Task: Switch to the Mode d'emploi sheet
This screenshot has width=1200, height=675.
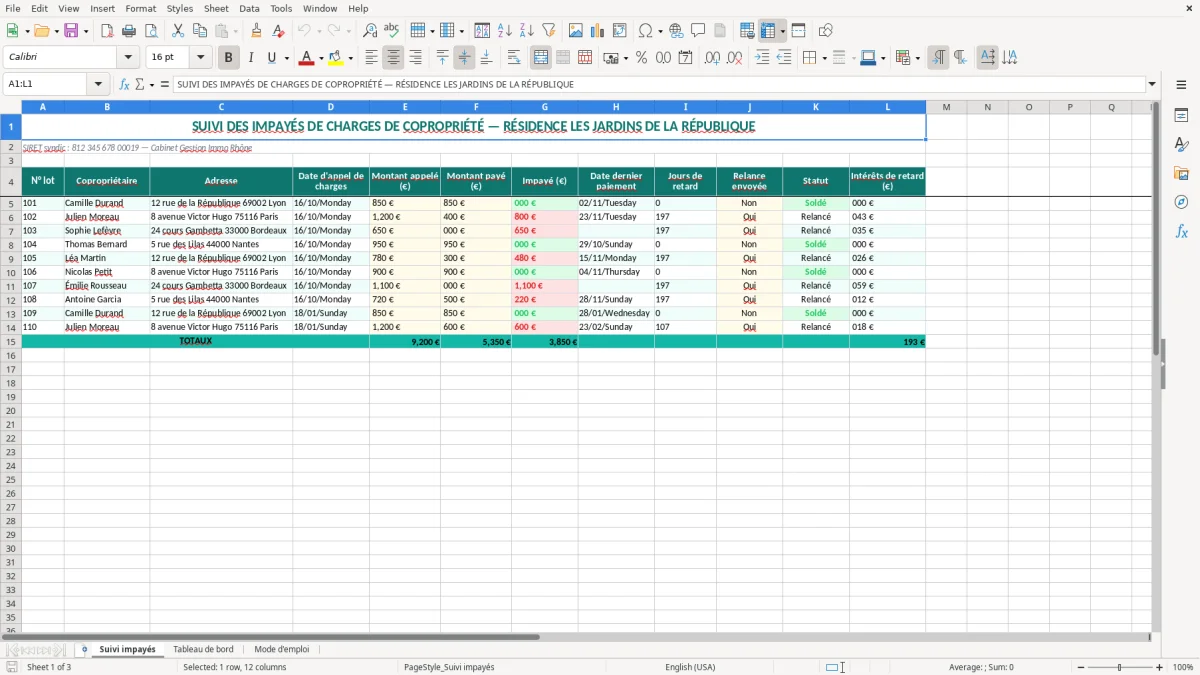Action: tap(282, 649)
